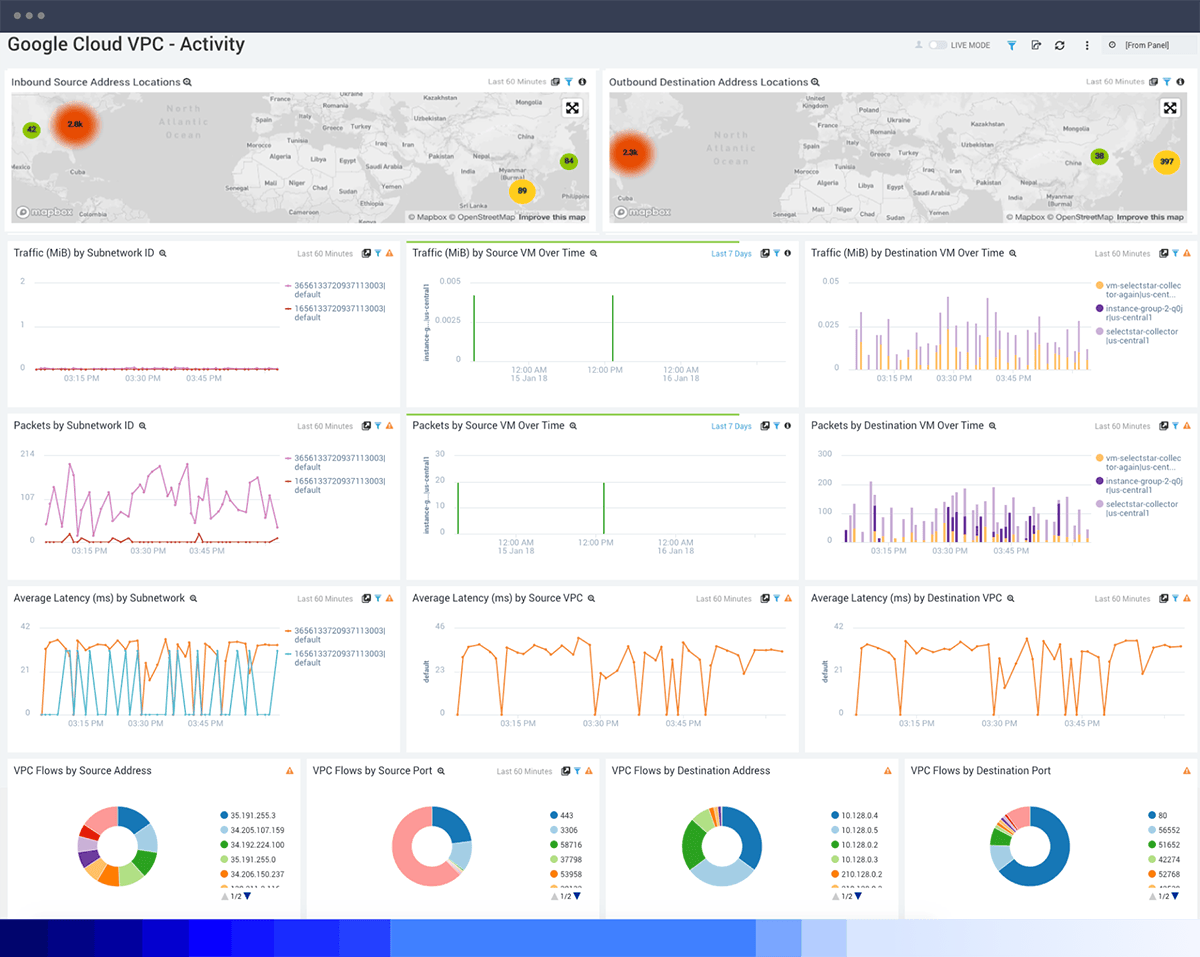This screenshot has height=957, width=1200.
Task: Refresh the dashboard with the refresh icon
Action: (x=1059, y=45)
